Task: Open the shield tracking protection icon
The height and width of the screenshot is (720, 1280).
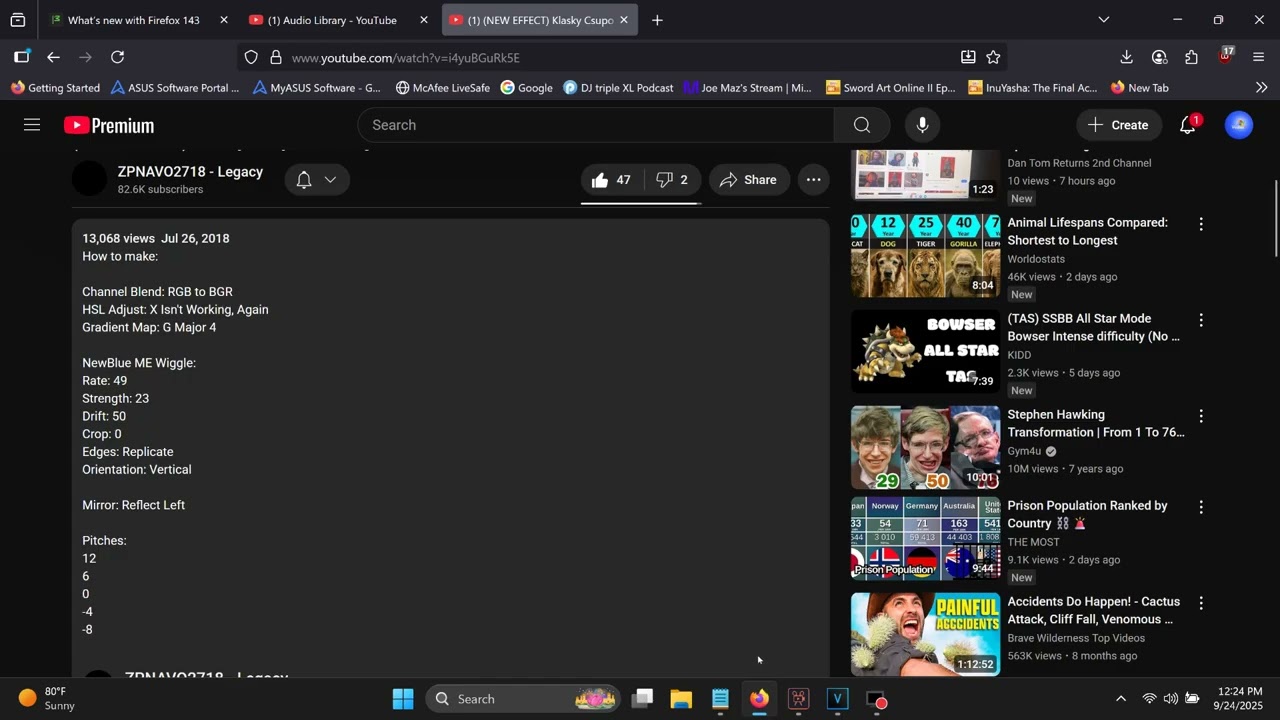Action: click(x=251, y=57)
